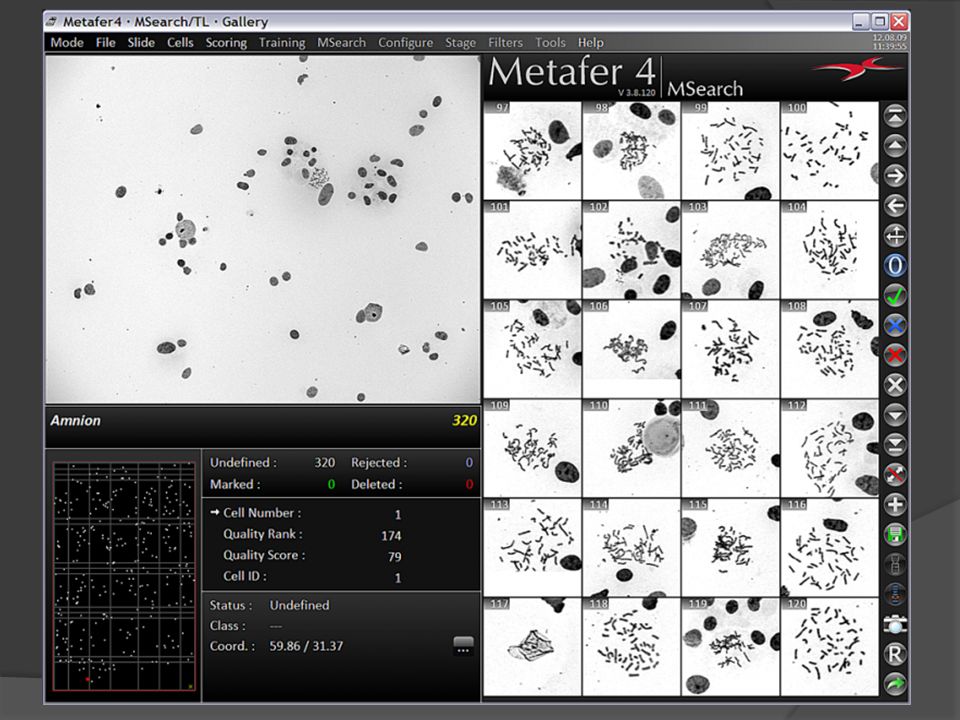Select metaphase thumbnail 109
The width and height of the screenshot is (960, 720).
532,448
